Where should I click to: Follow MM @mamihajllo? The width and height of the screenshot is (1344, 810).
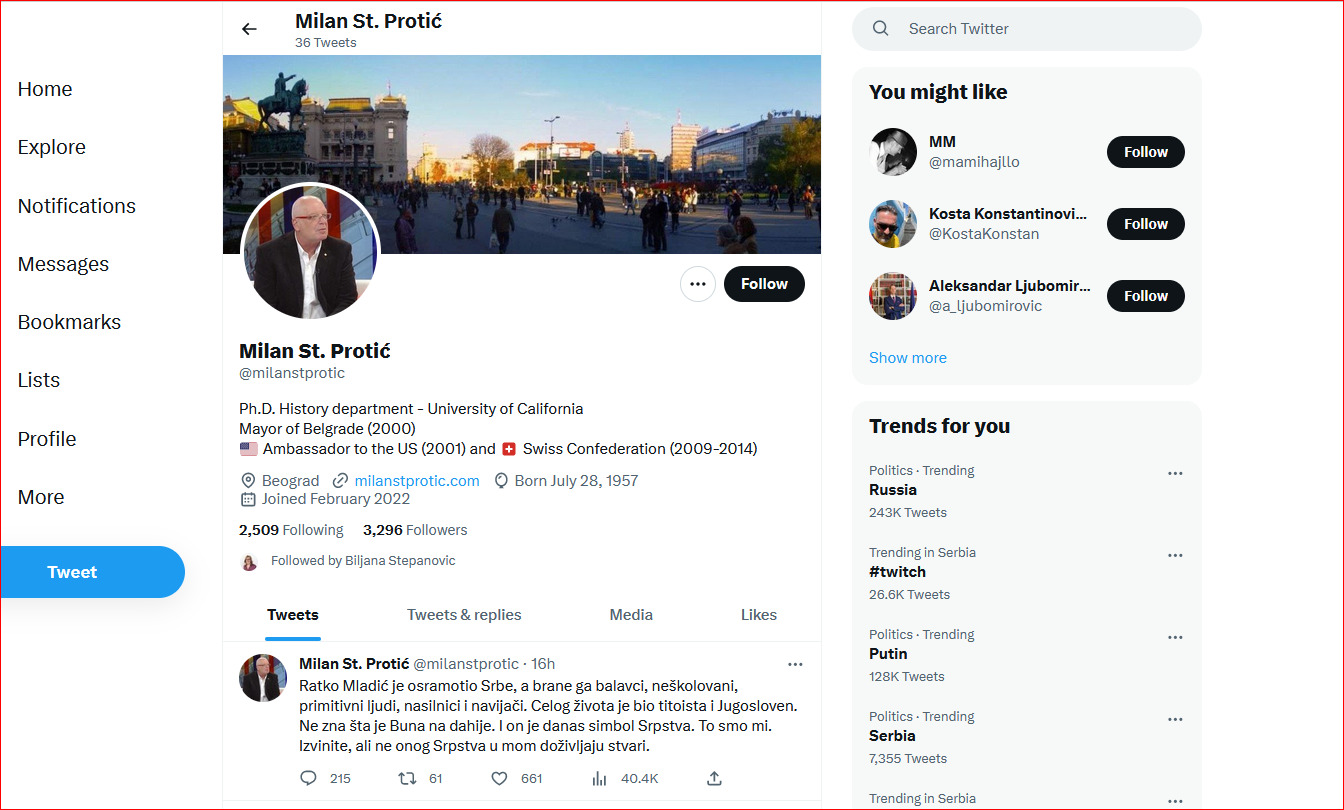pos(1145,152)
